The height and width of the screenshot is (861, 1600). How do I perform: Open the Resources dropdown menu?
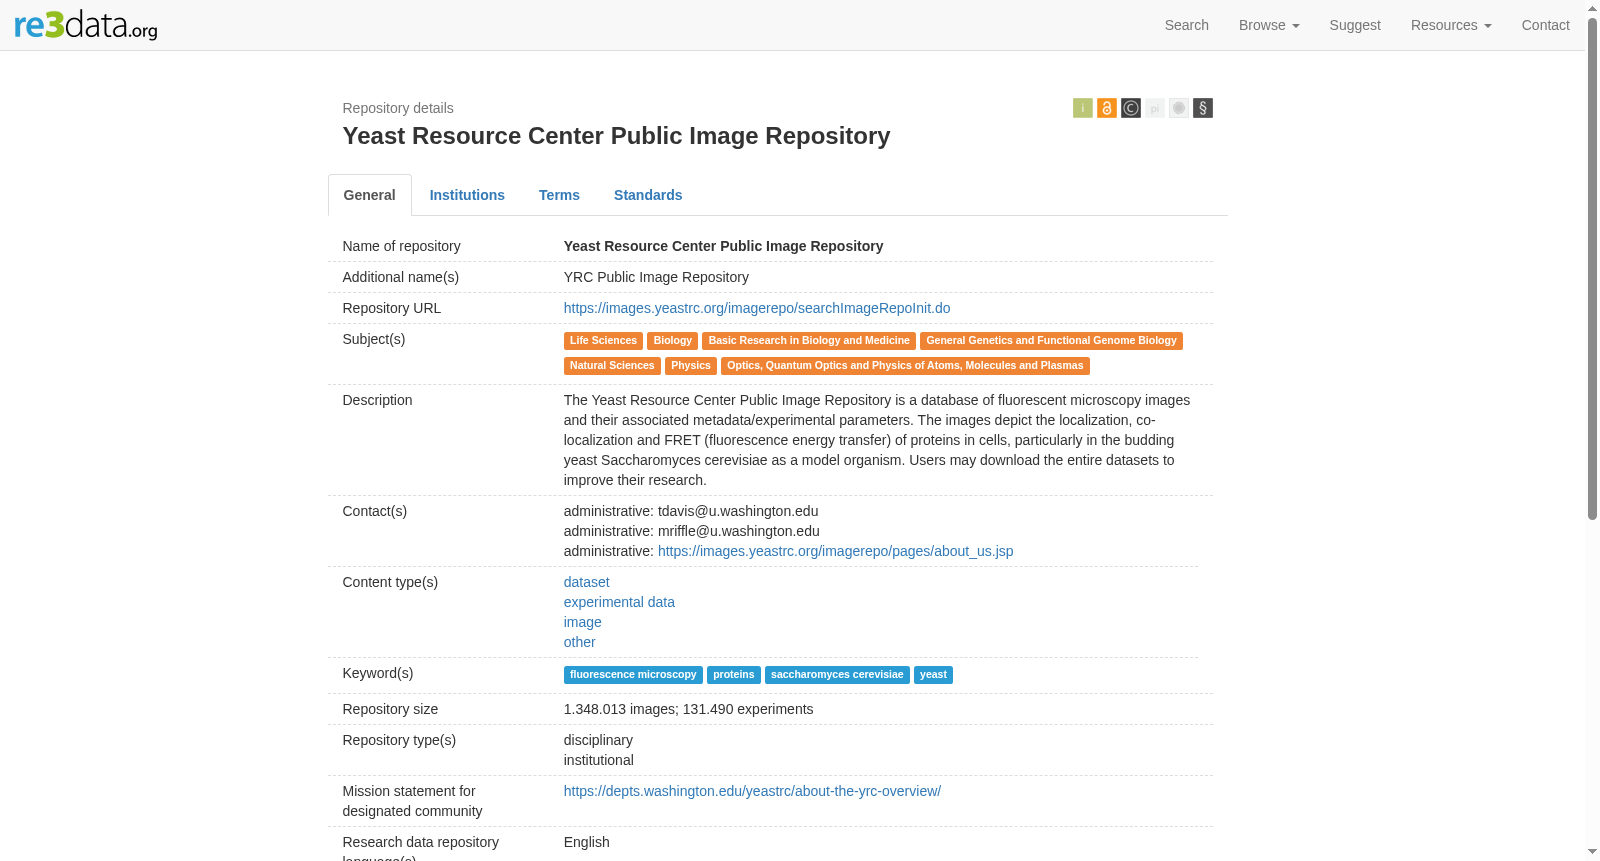click(x=1451, y=25)
